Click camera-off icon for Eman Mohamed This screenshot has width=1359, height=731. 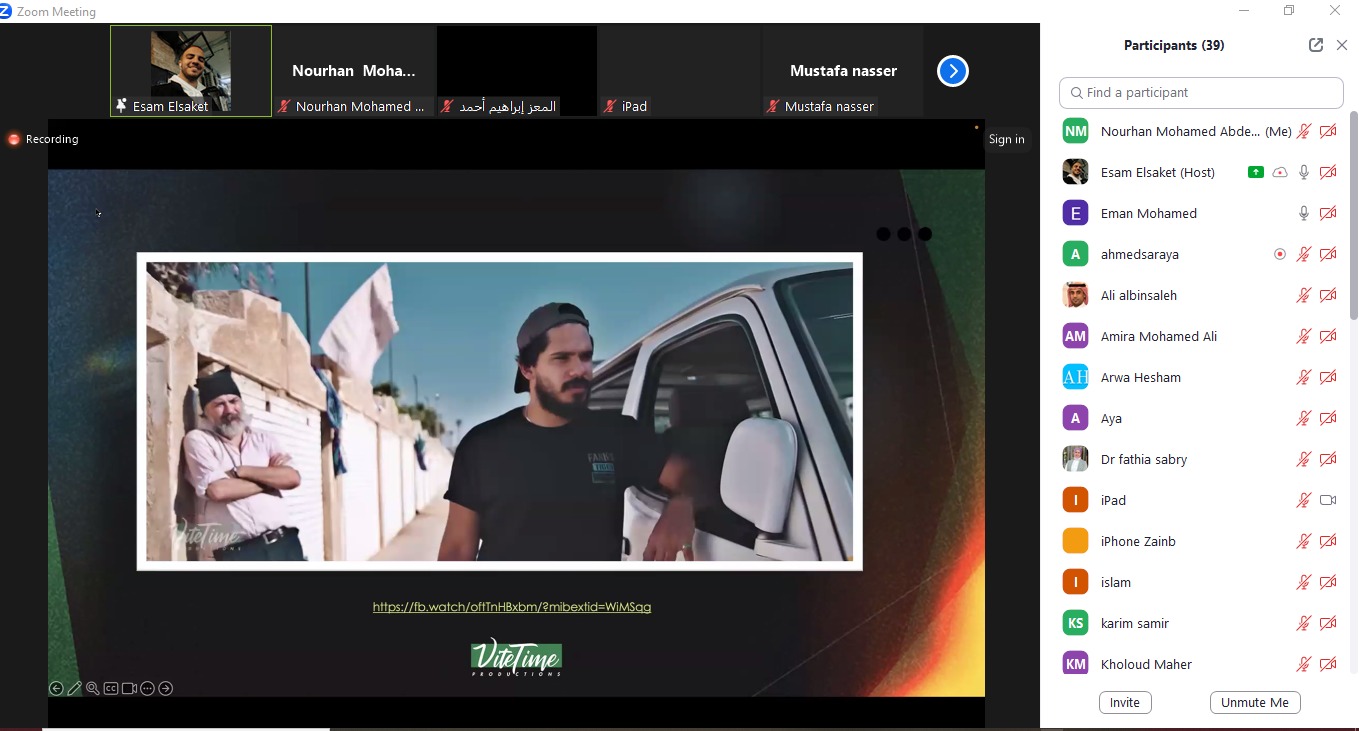1328,214
